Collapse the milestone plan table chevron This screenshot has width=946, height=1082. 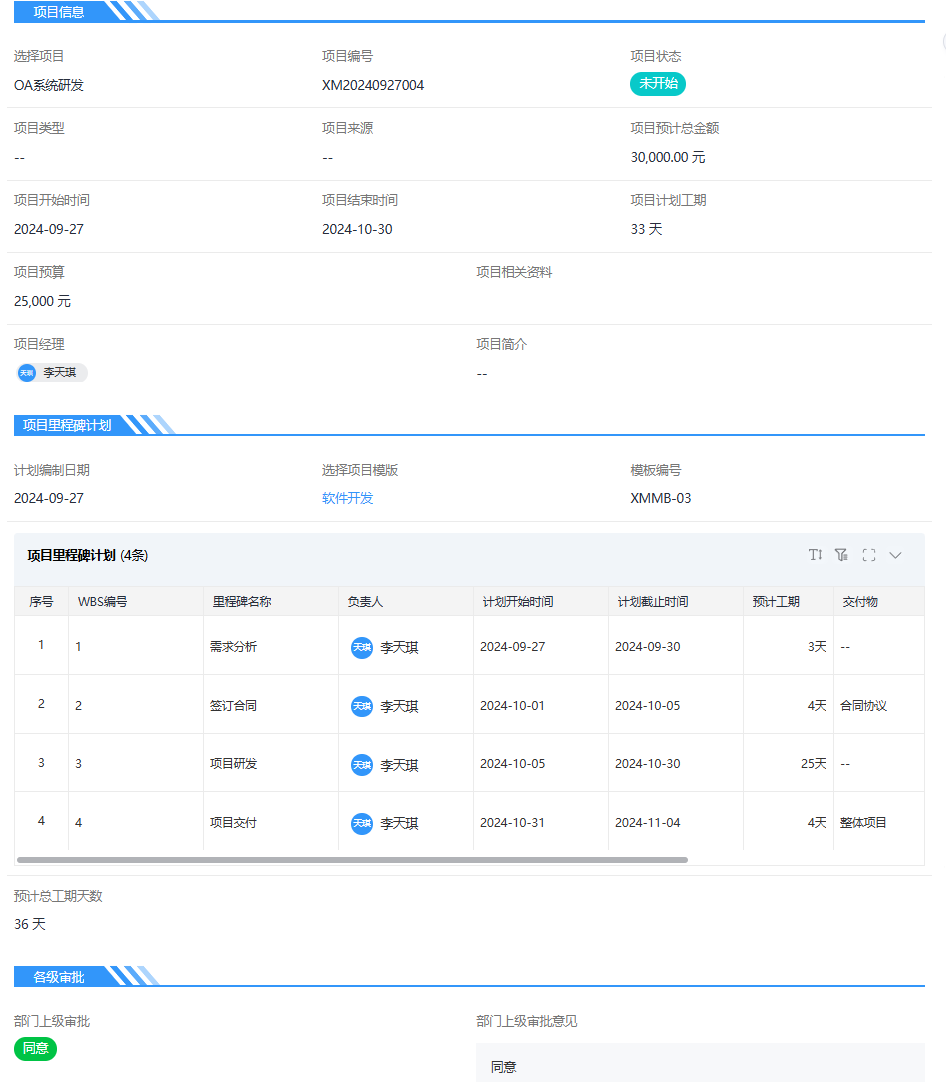(x=895, y=555)
